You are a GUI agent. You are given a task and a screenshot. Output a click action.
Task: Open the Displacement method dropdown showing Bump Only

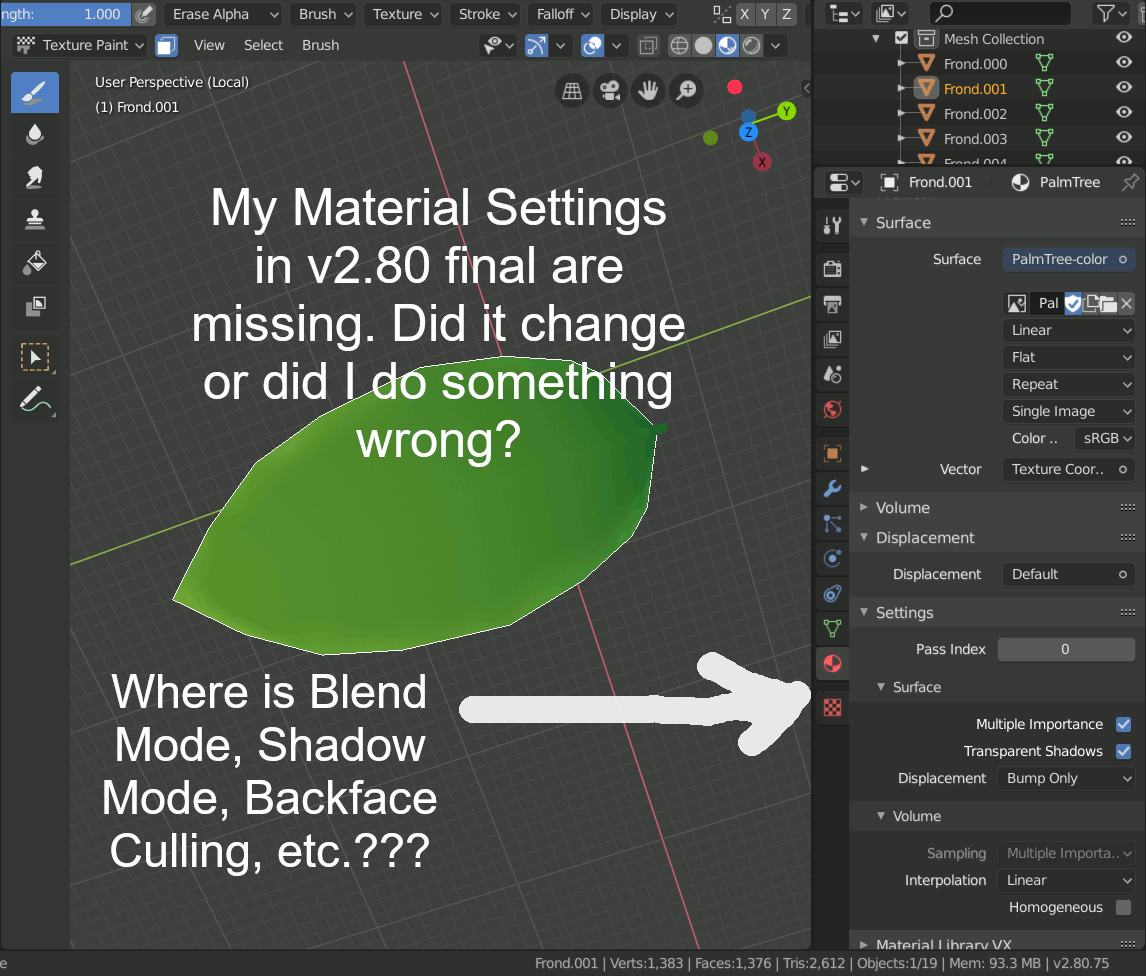(x=1066, y=778)
